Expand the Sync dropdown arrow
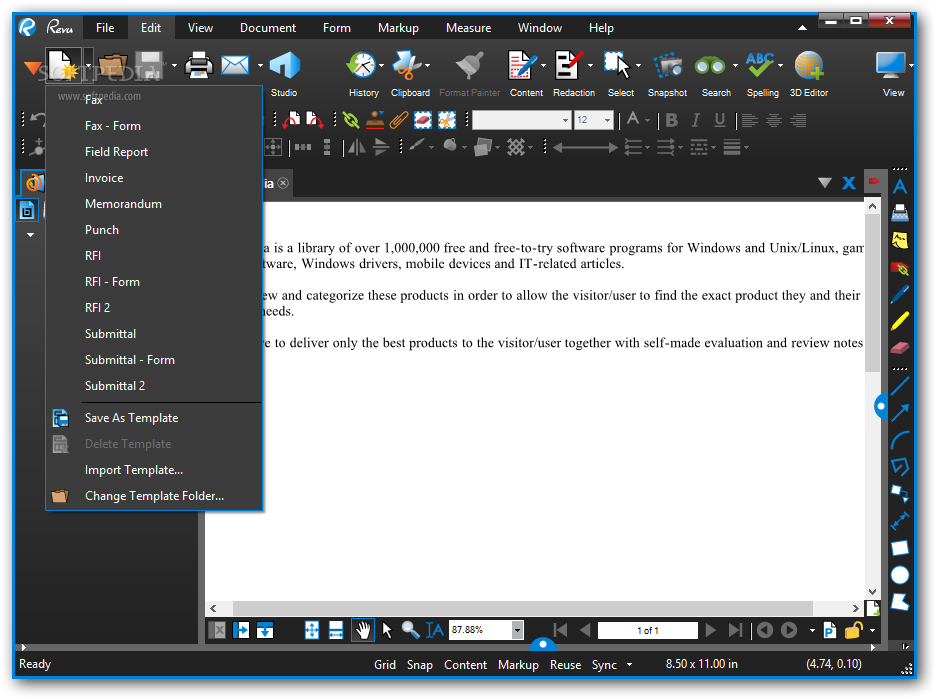The height and width of the screenshot is (699, 937). [x=629, y=664]
